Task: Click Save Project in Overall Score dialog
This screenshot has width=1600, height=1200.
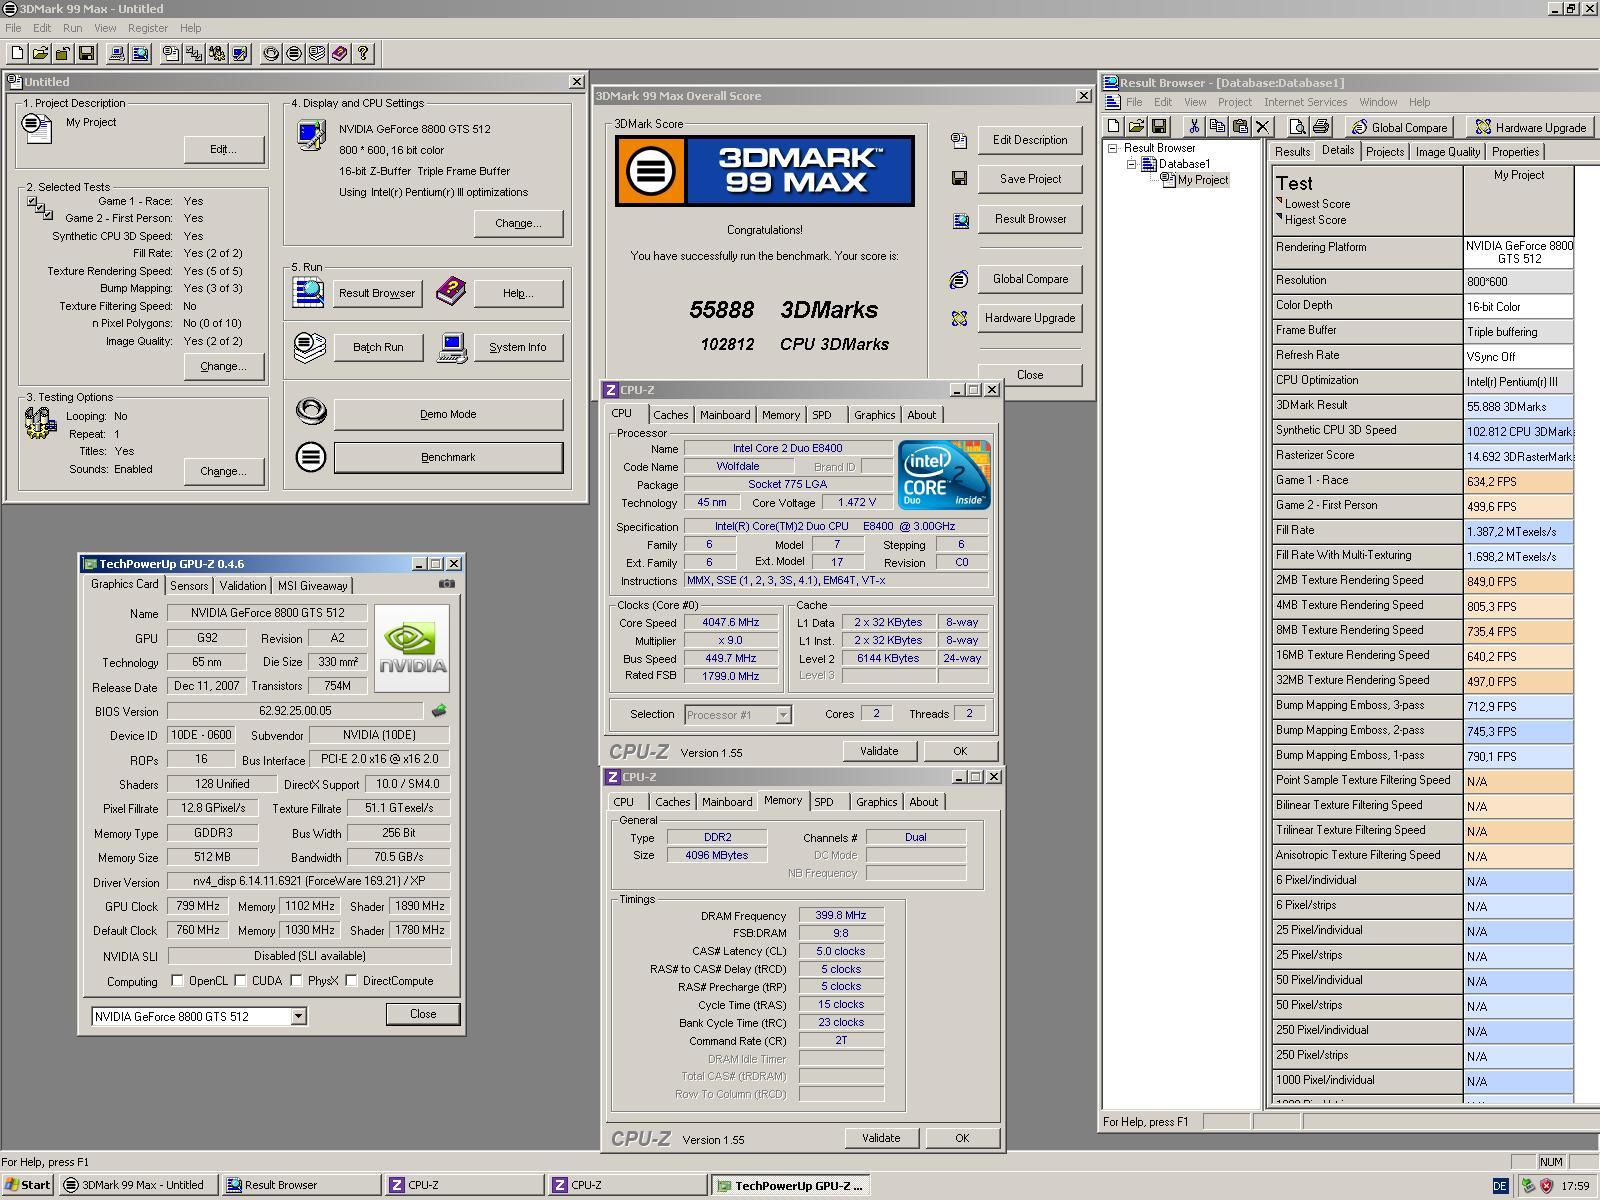Action: 1030,179
